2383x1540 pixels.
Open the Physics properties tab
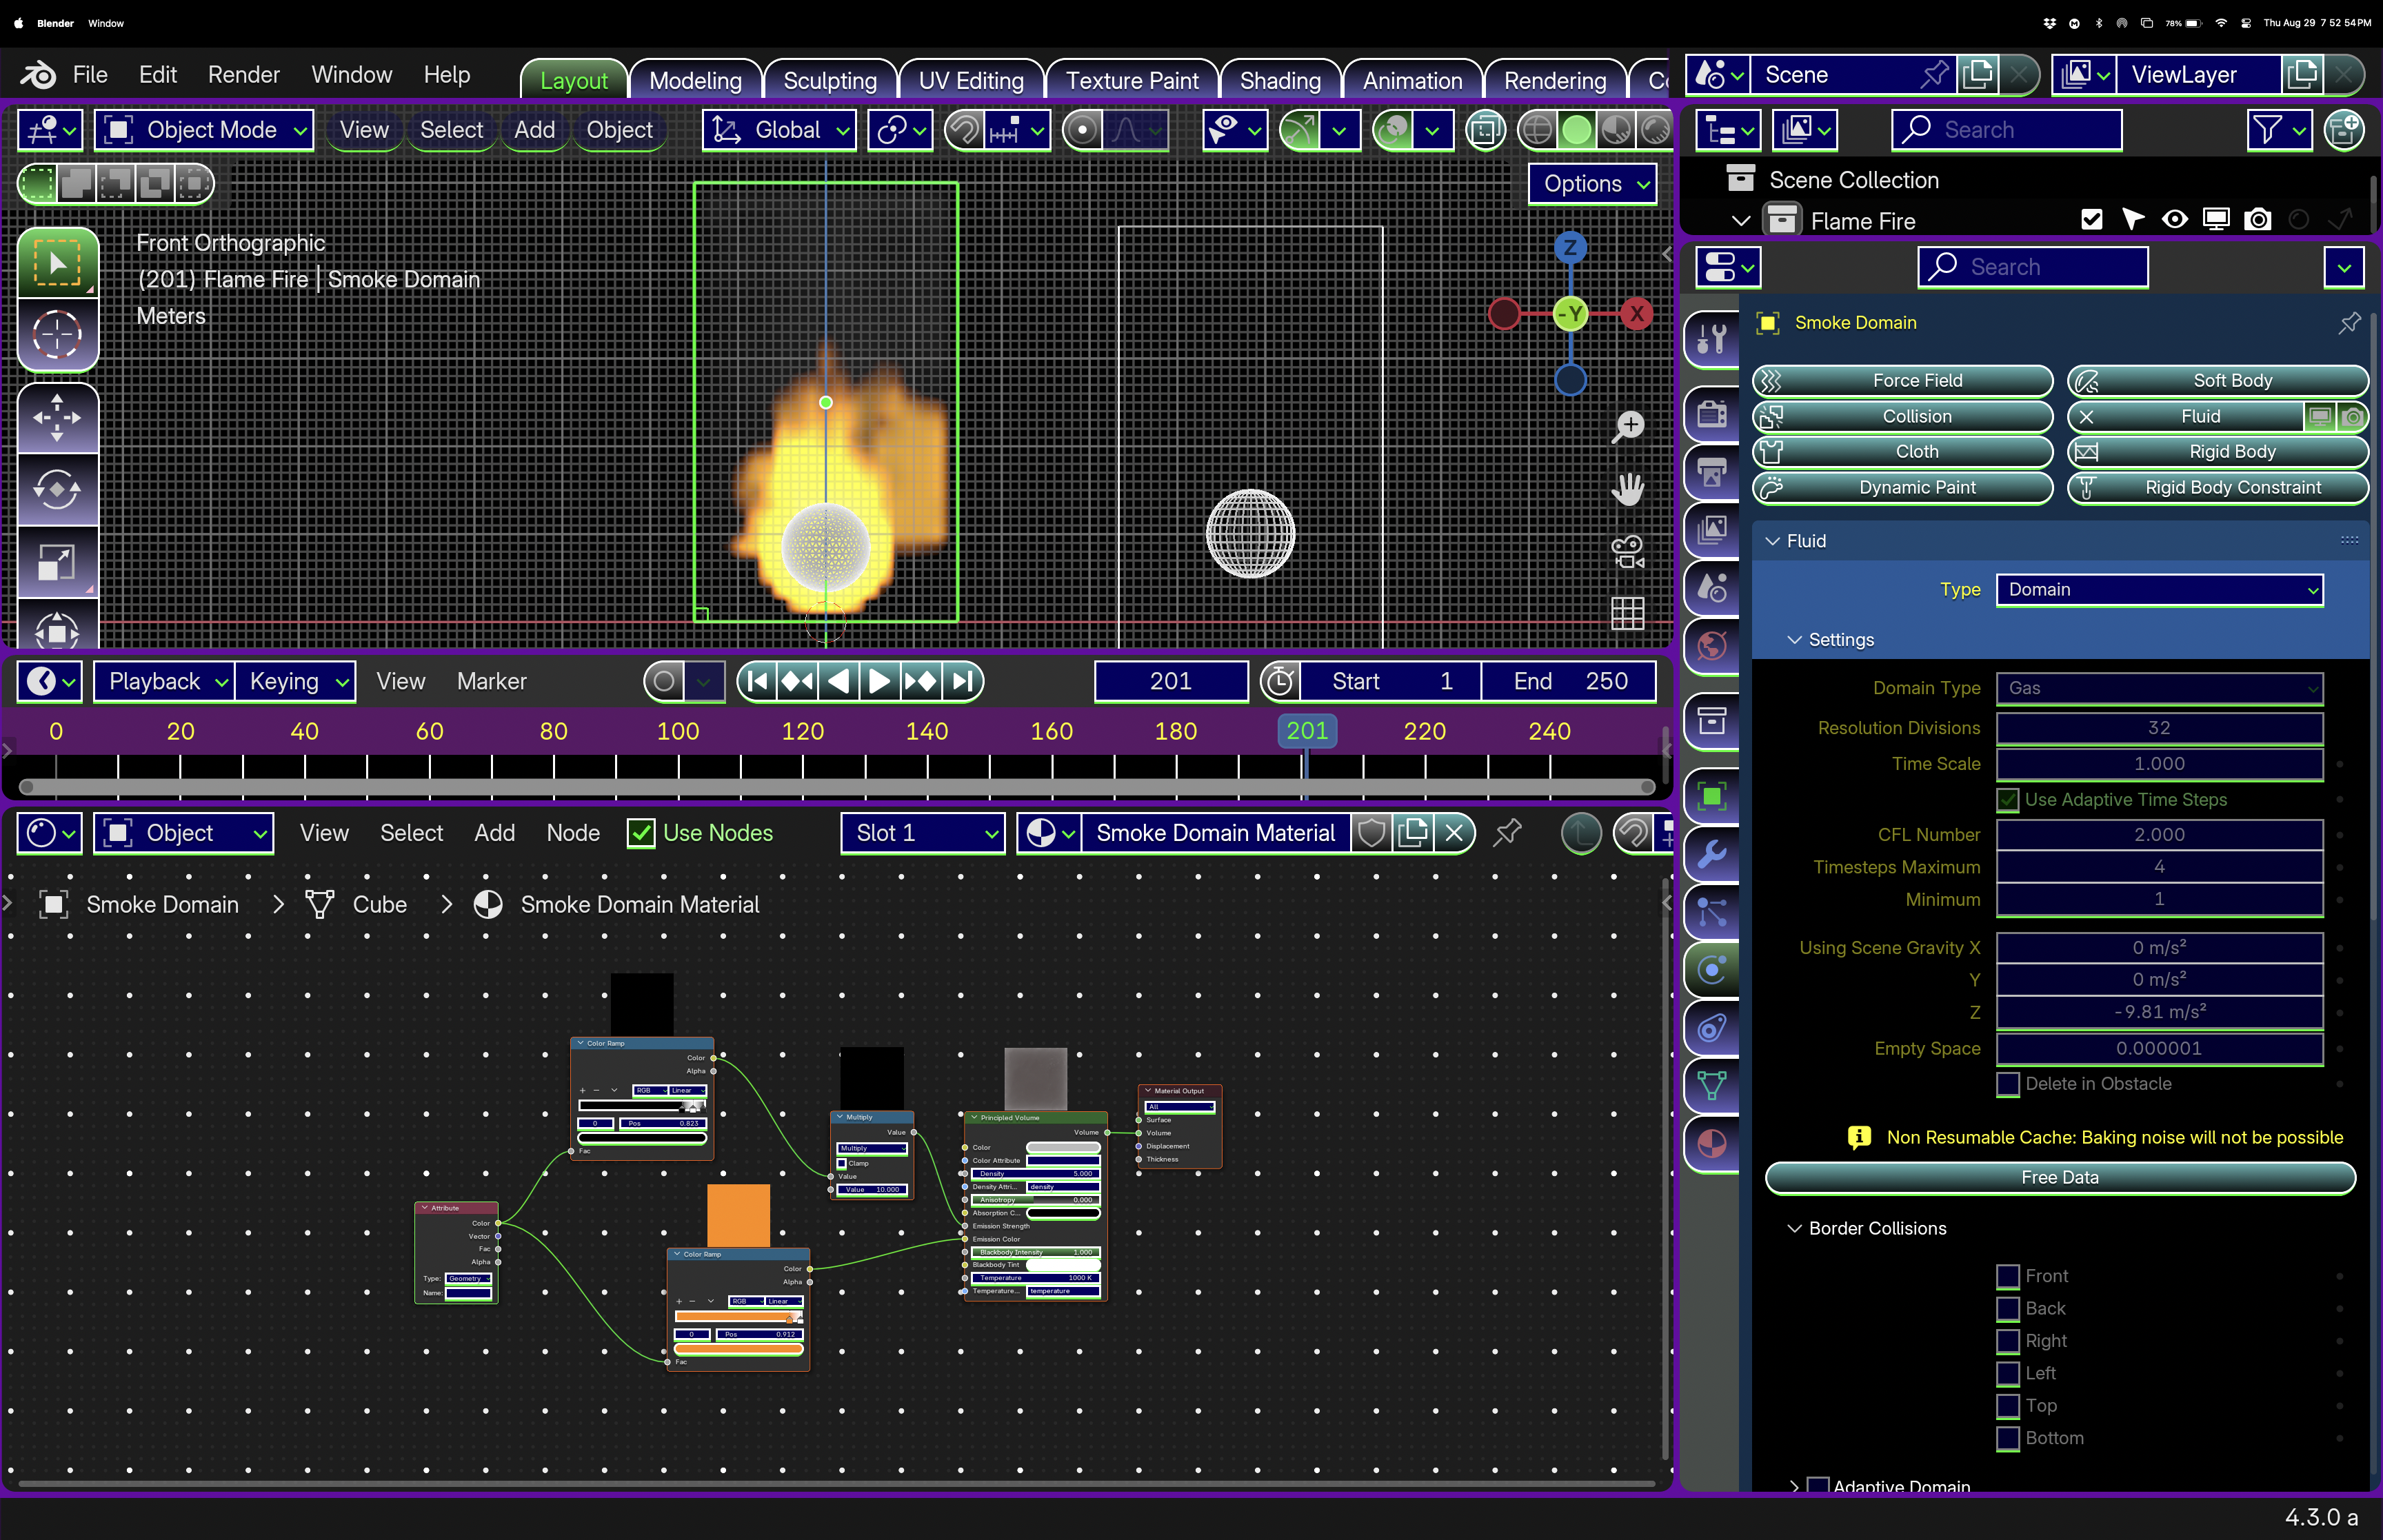[x=1711, y=970]
